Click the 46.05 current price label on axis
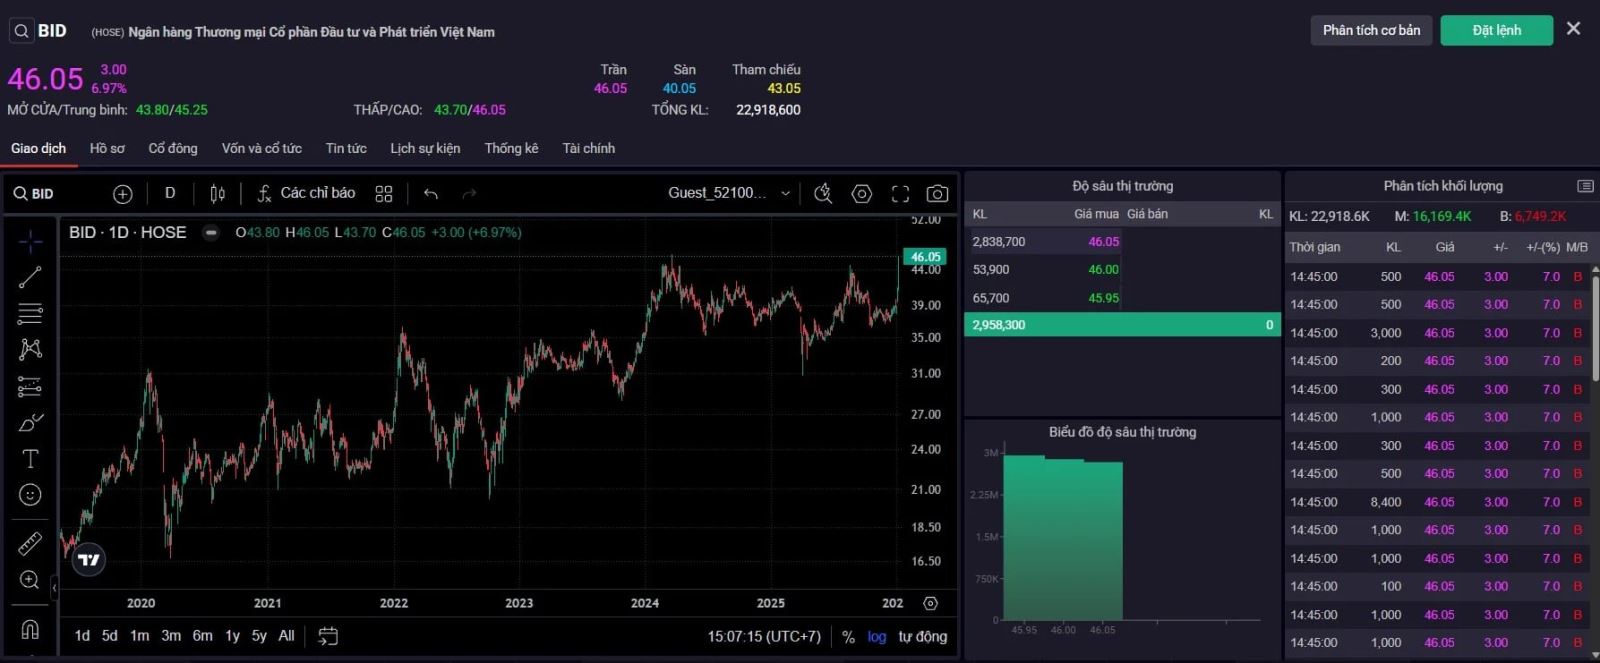 pos(925,256)
